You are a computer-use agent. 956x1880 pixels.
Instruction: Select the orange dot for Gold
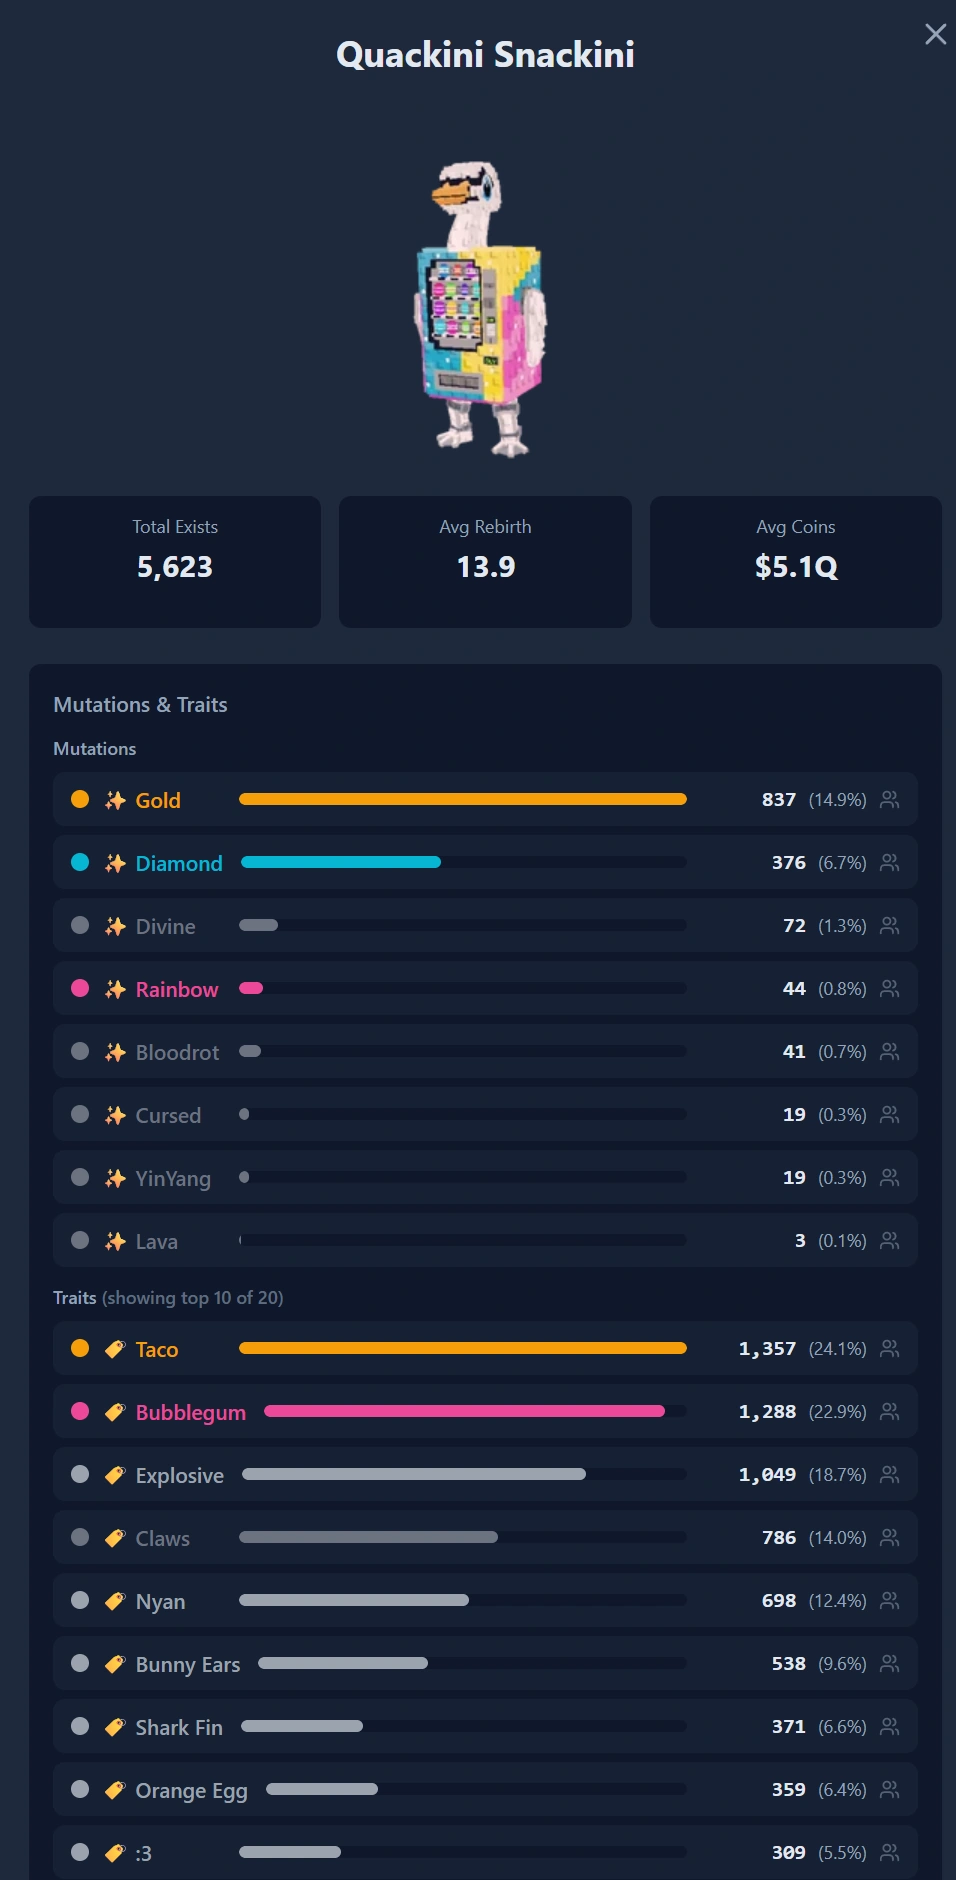tap(80, 799)
